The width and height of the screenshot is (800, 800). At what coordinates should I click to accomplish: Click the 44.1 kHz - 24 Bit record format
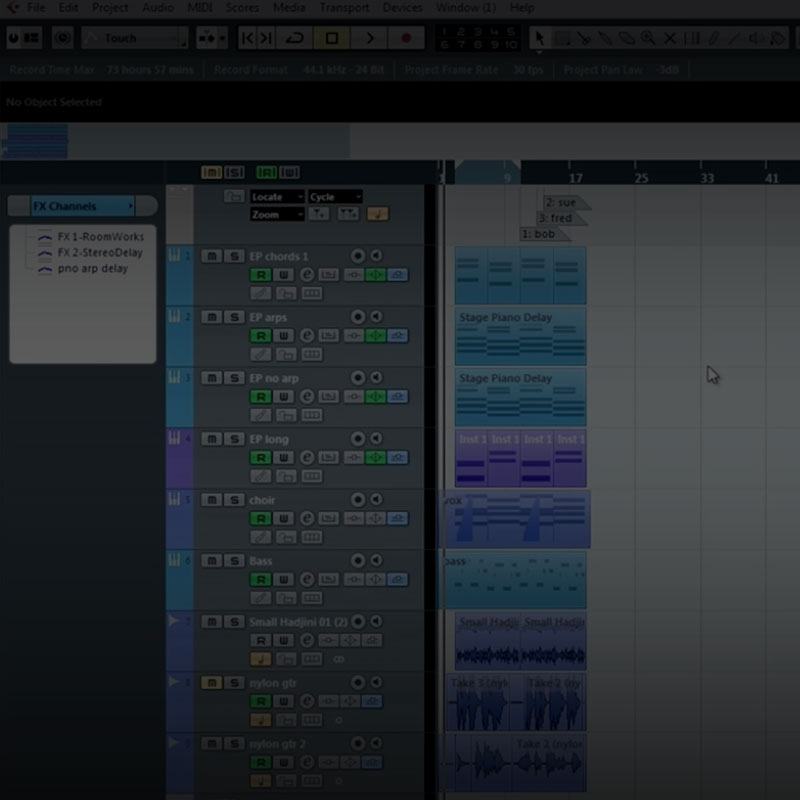pyautogui.click(x=344, y=70)
